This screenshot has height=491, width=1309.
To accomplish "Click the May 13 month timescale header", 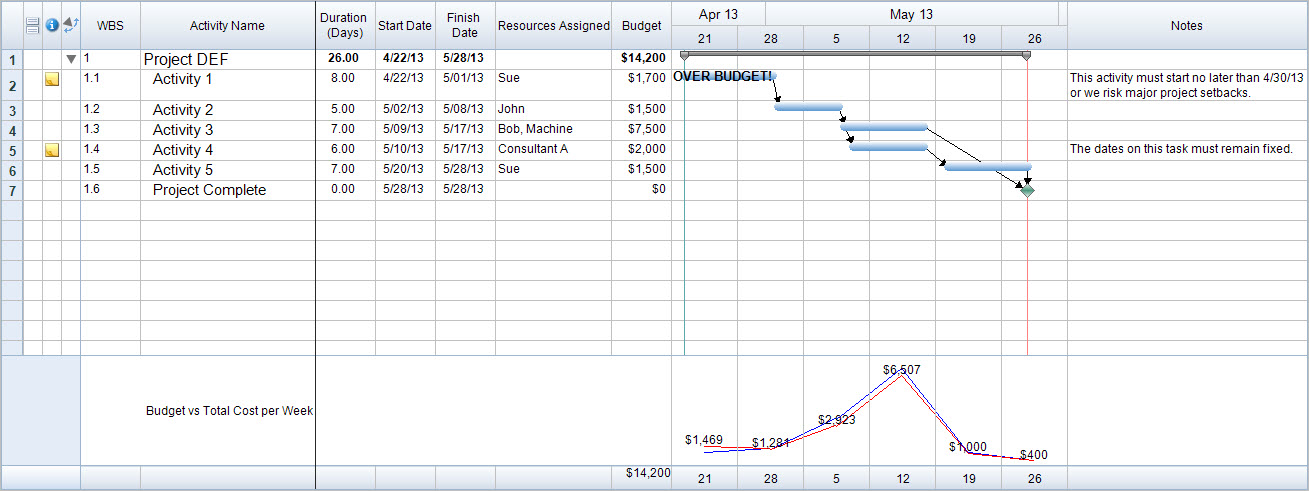I will [x=911, y=14].
